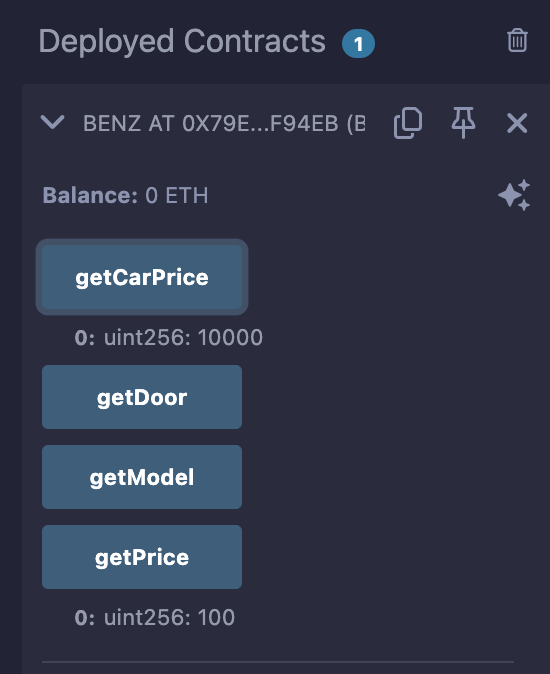Clear all deployed contracts with the trash icon
This screenshot has height=674, width=550.
(517, 40)
